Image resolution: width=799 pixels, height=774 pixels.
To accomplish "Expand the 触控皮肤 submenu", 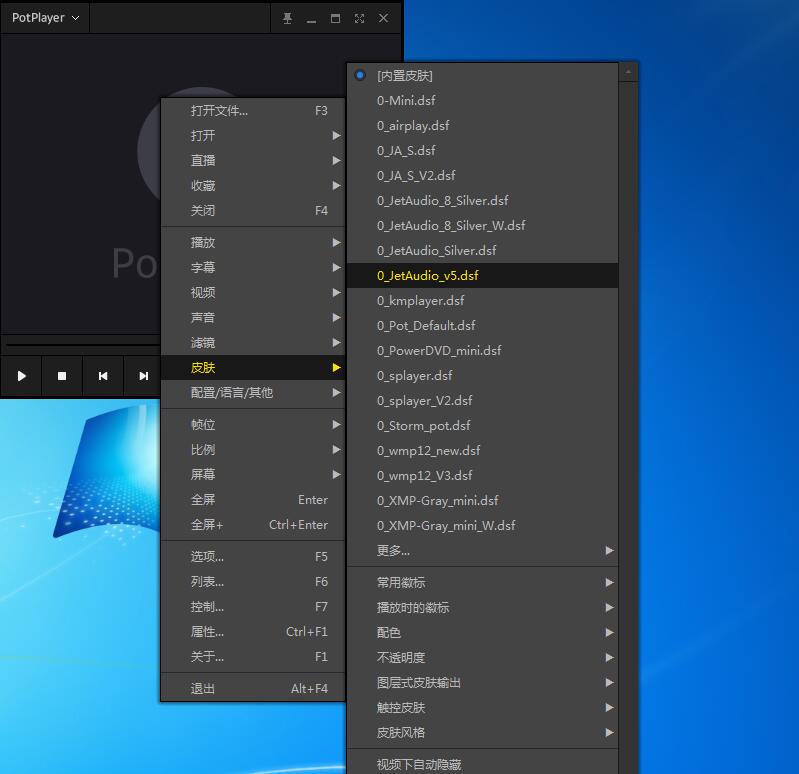I will pyautogui.click(x=482, y=707).
